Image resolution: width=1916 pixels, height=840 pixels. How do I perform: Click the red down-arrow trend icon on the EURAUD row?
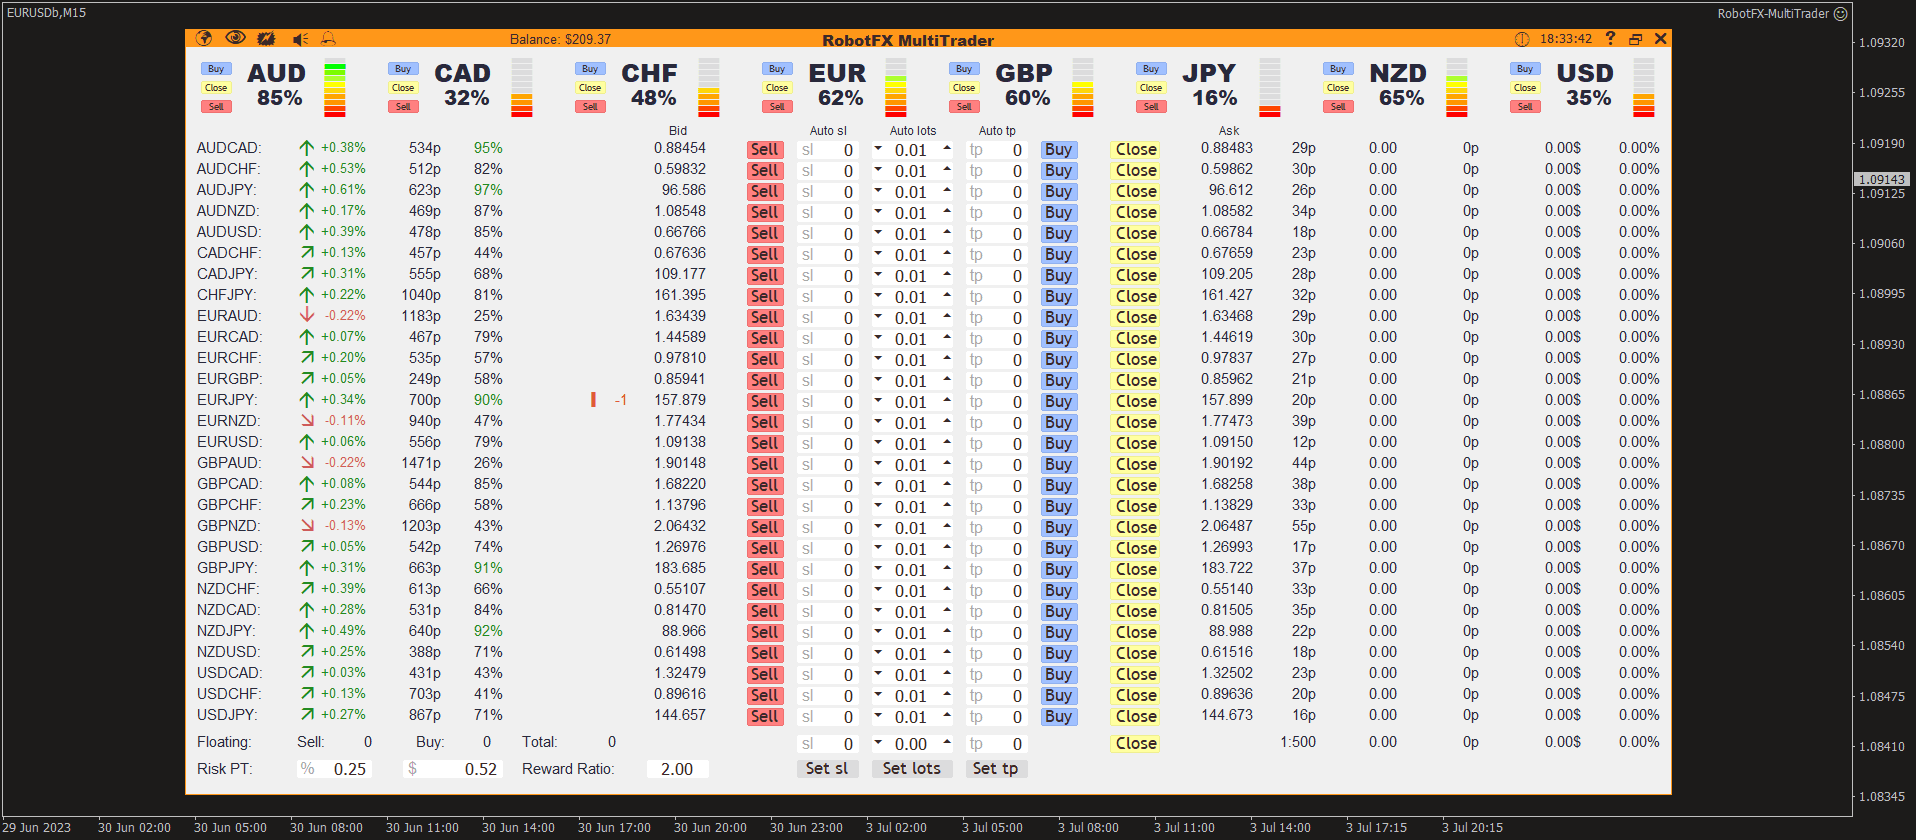click(x=307, y=316)
